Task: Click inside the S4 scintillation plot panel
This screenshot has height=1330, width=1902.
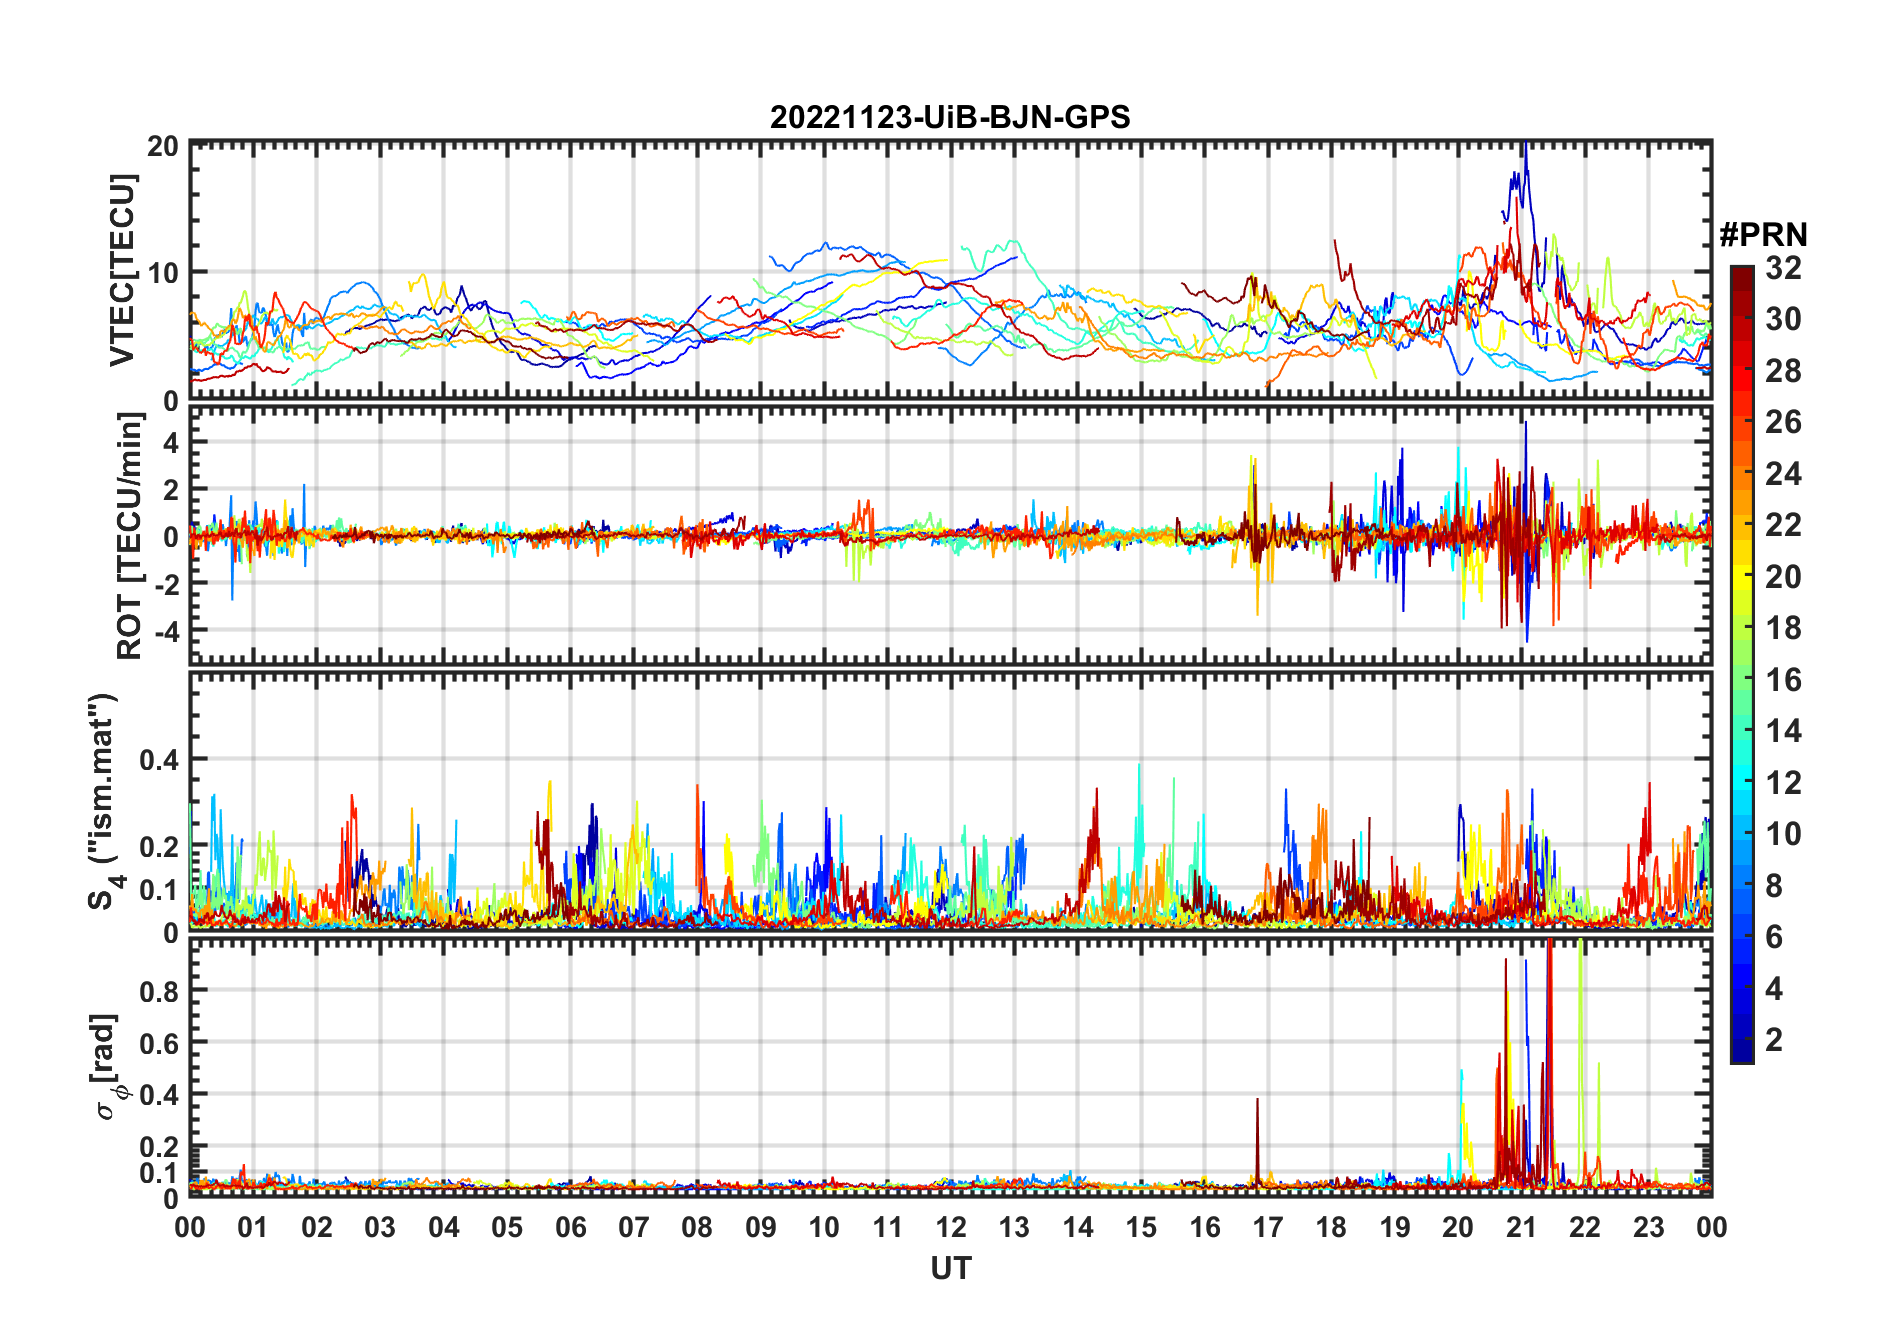Action: tap(950, 801)
